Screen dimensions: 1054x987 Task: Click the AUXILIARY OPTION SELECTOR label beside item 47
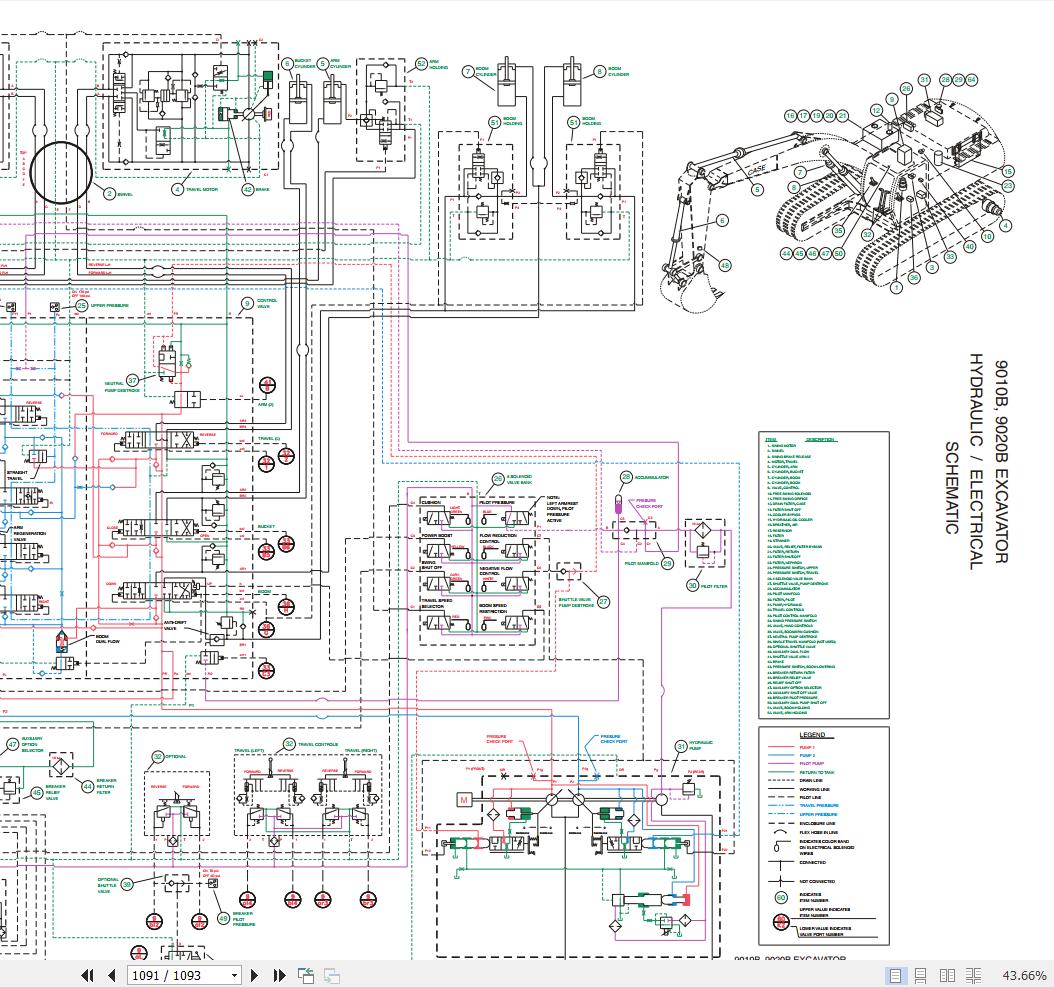32,744
